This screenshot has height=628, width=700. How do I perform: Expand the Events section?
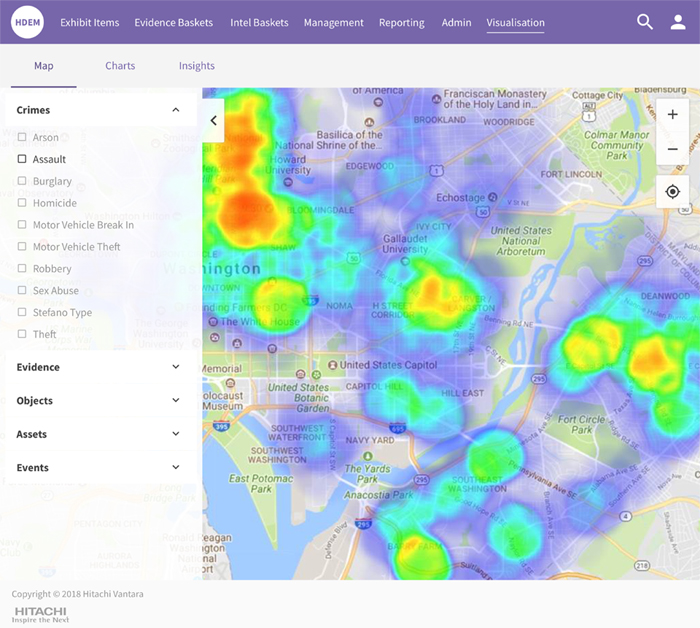click(x=176, y=468)
